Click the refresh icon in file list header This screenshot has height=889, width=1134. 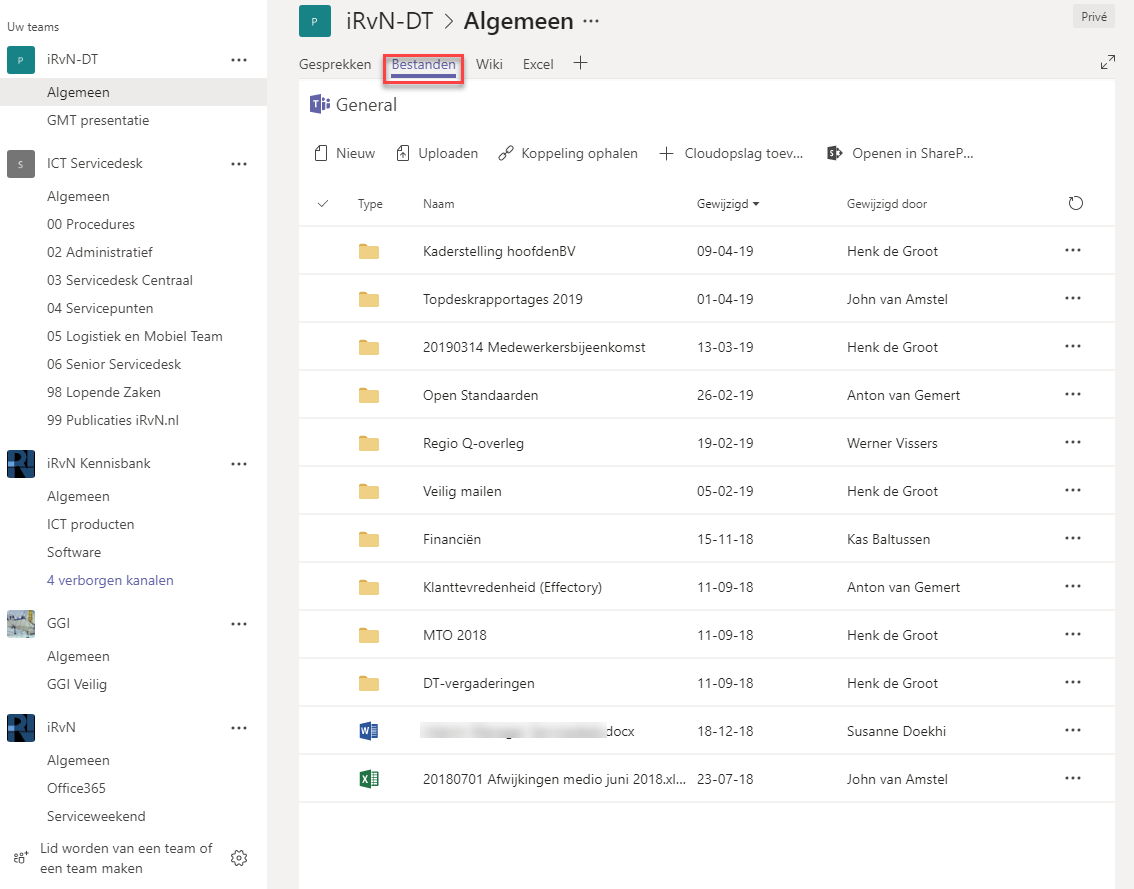1075,204
